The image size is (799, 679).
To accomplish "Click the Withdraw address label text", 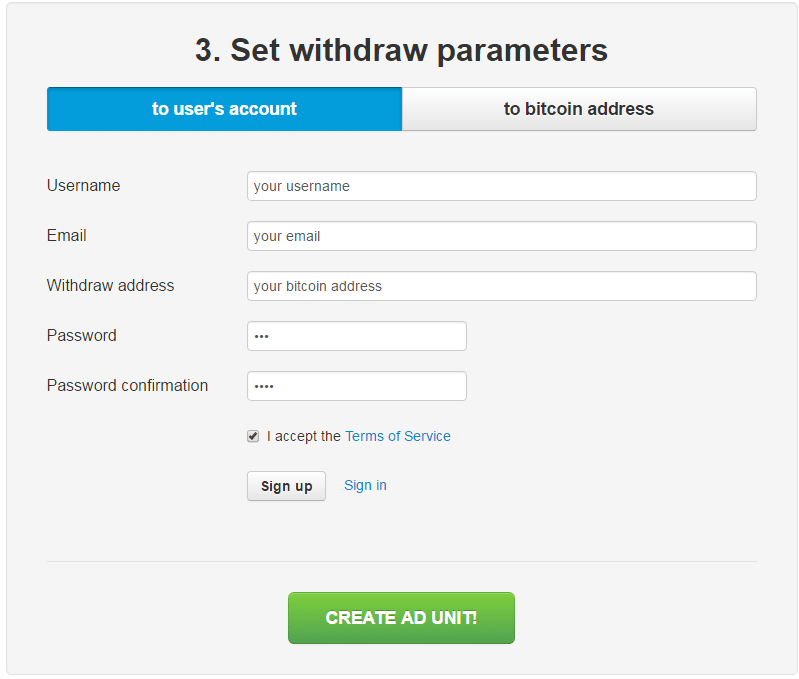I will click(x=110, y=286).
